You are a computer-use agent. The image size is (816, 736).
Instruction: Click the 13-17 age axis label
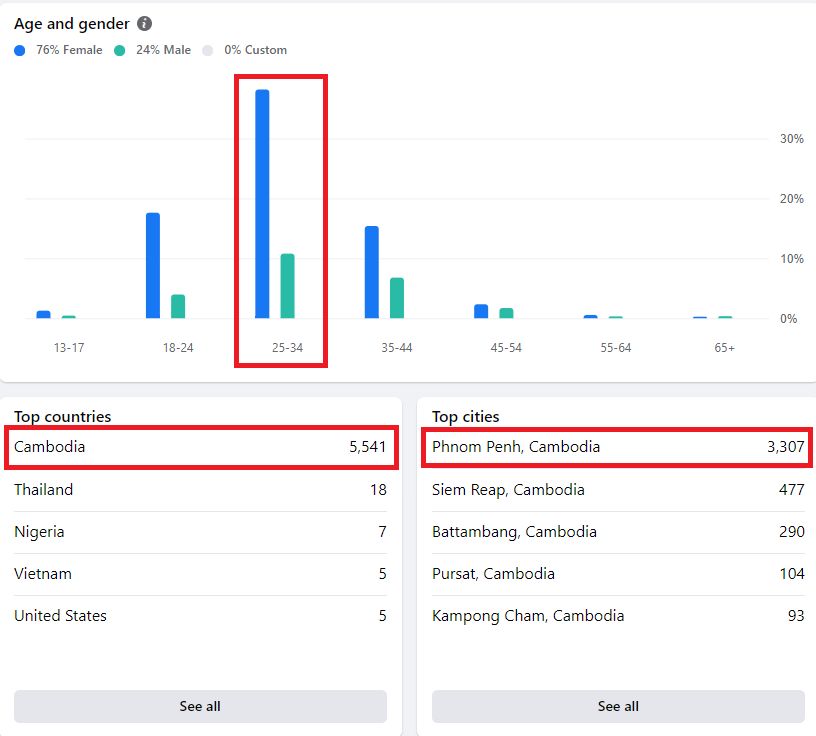tap(69, 348)
